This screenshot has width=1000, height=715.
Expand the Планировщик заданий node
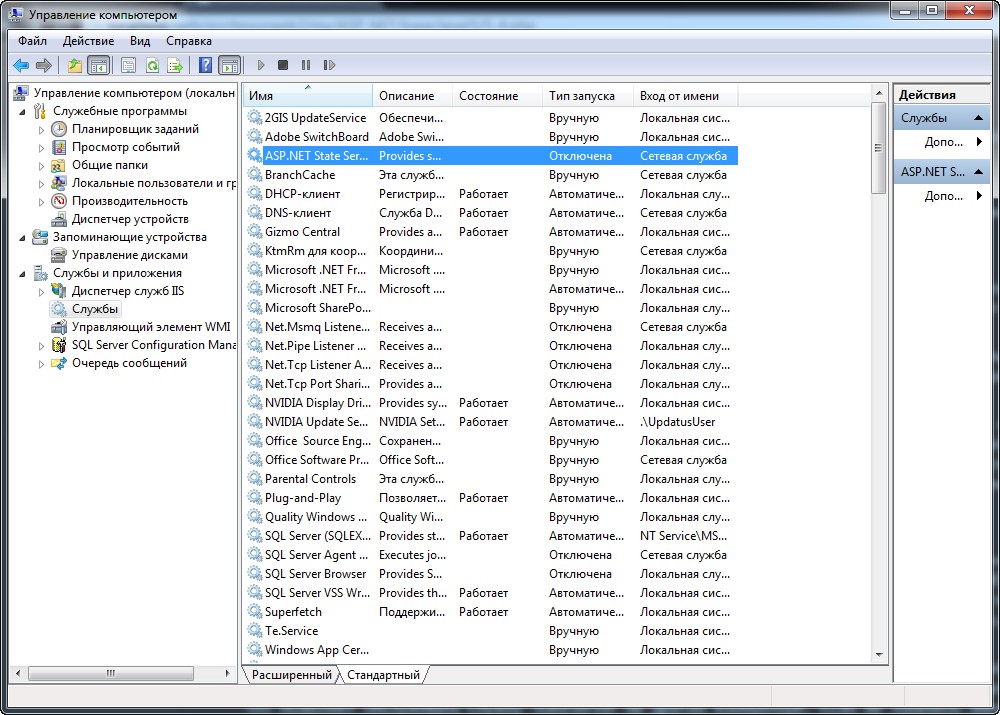41,129
